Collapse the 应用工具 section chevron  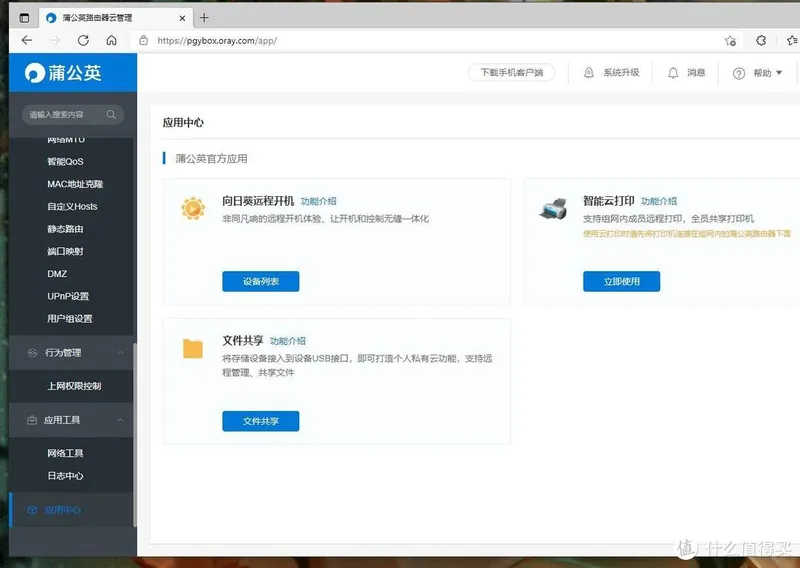(120, 420)
